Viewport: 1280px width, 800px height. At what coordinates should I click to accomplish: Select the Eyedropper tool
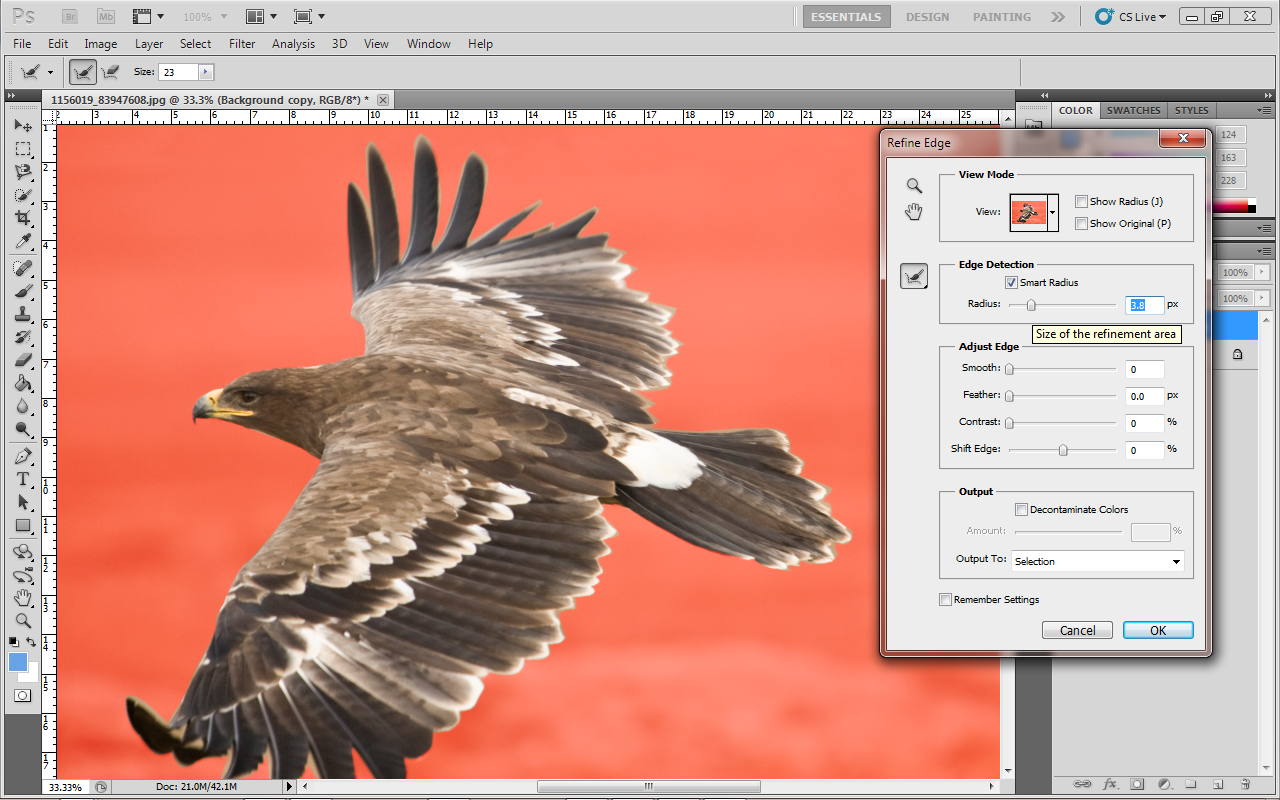(x=23, y=242)
